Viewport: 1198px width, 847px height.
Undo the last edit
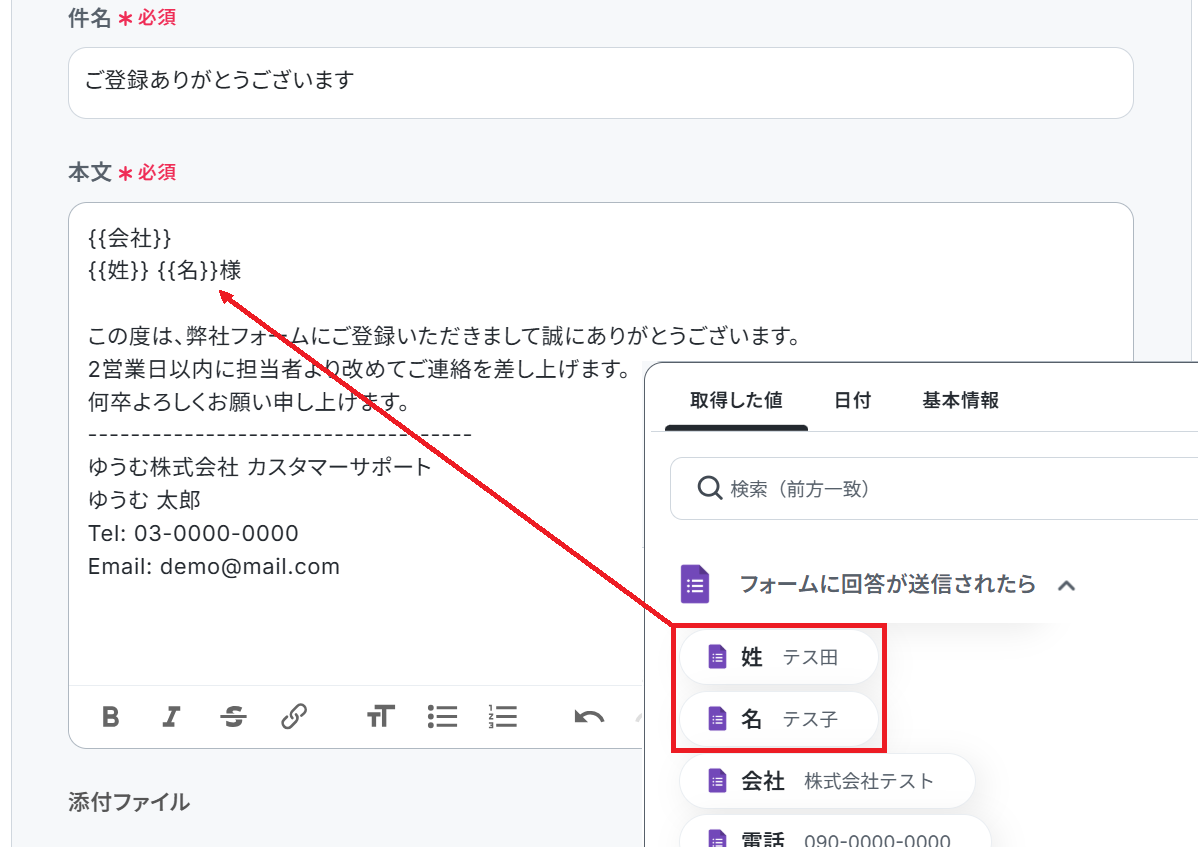[x=589, y=716]
